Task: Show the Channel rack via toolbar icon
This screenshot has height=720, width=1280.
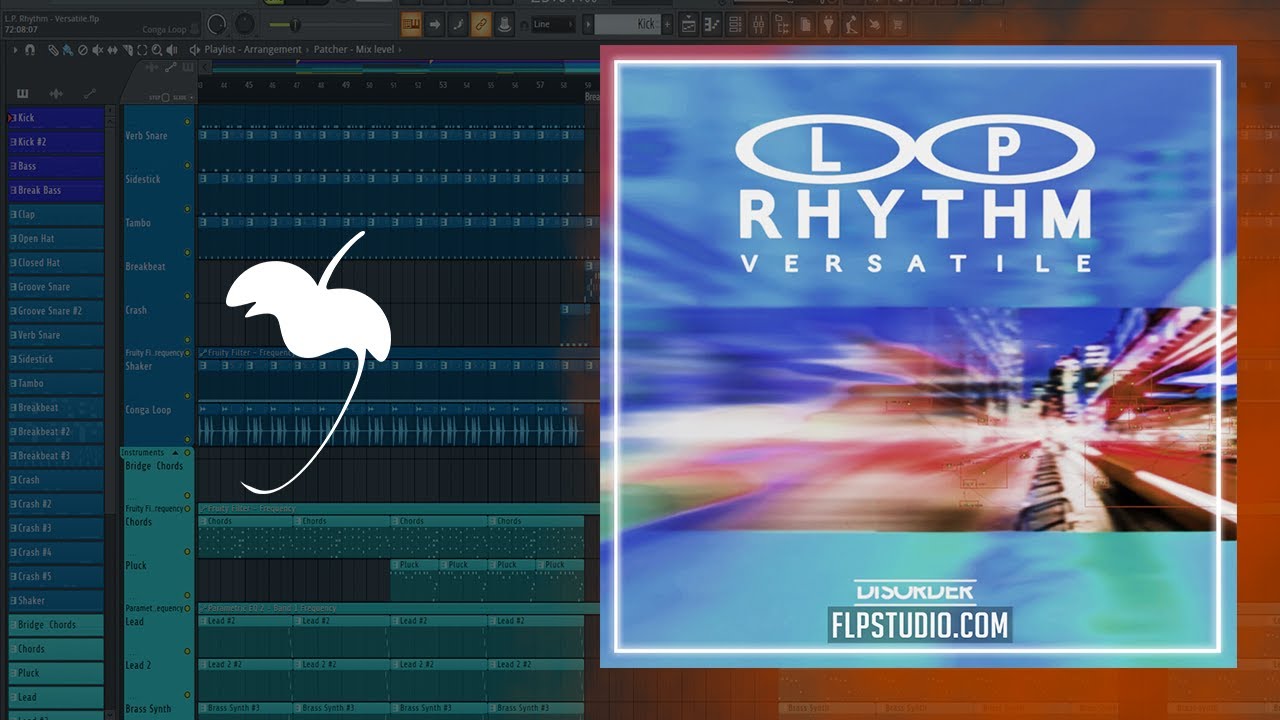Action: coord(737,24)
